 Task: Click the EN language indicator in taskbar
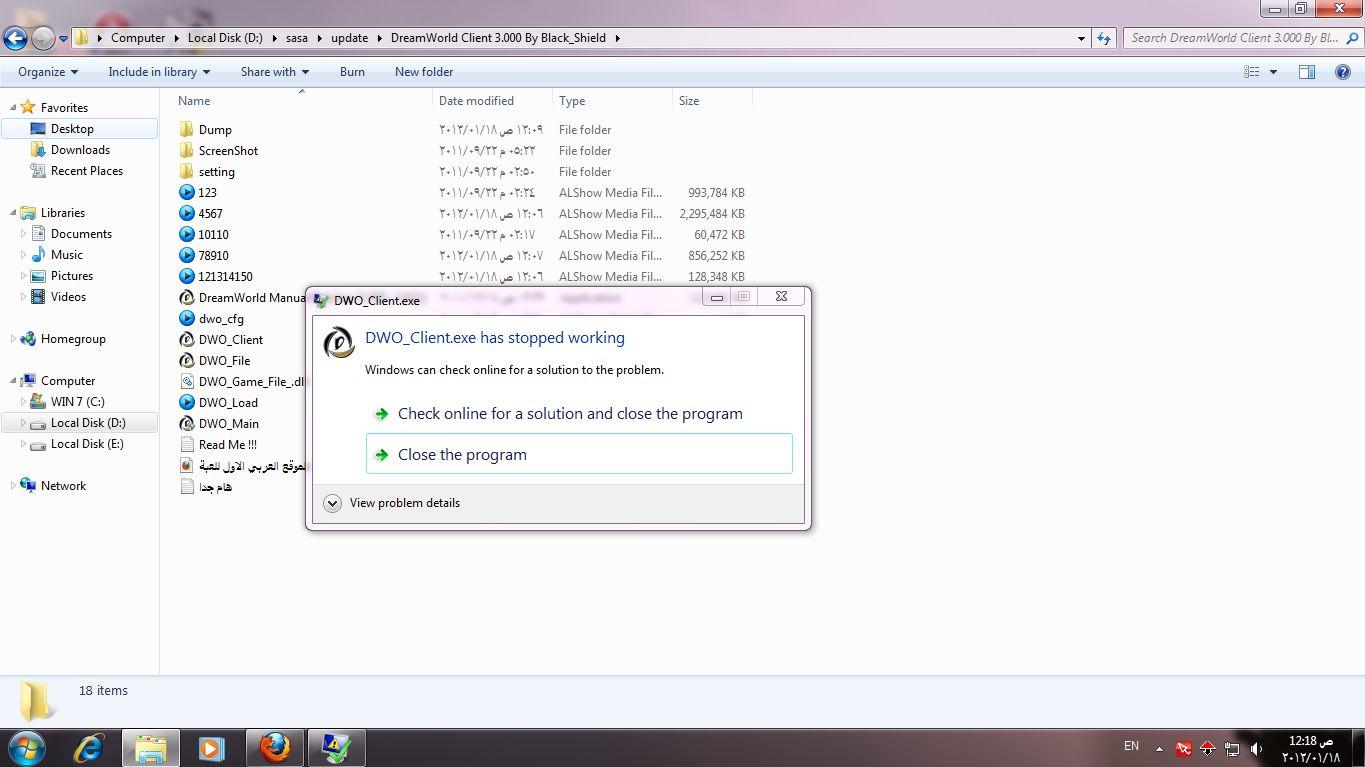[x=1131, y=746]
